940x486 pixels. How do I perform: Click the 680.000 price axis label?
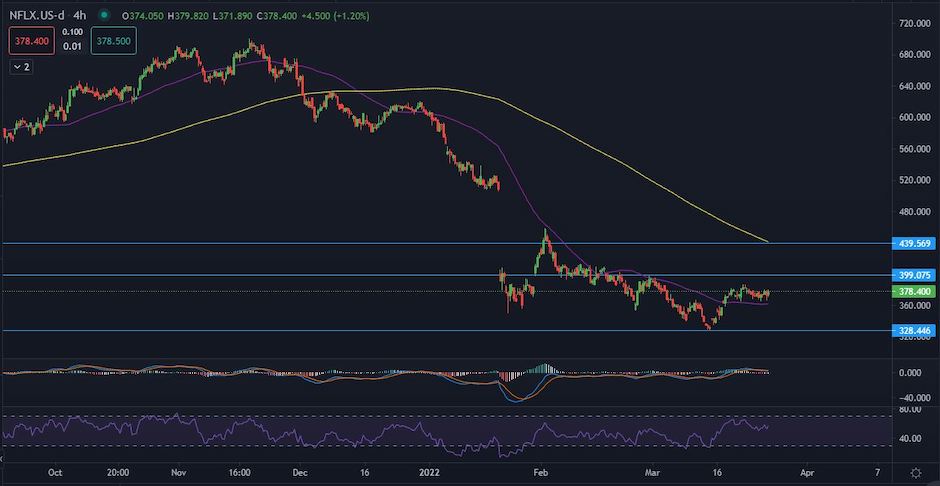point(915,55)
